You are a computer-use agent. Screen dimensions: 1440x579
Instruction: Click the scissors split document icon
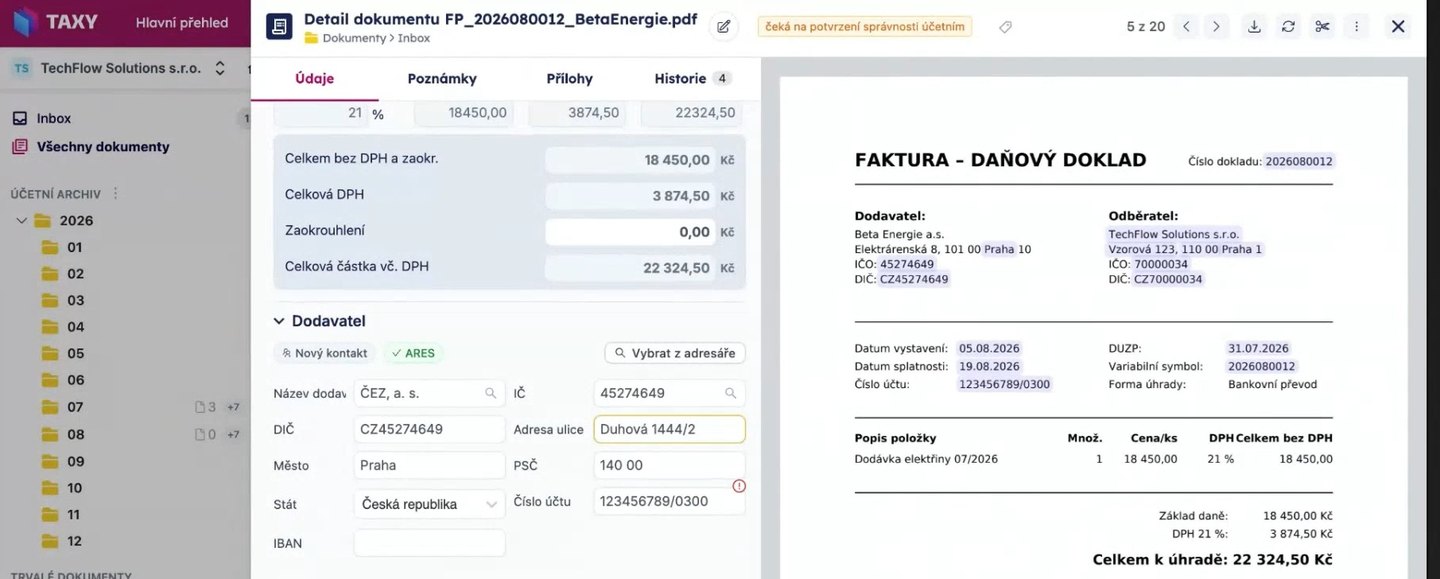coord(1322,27)
